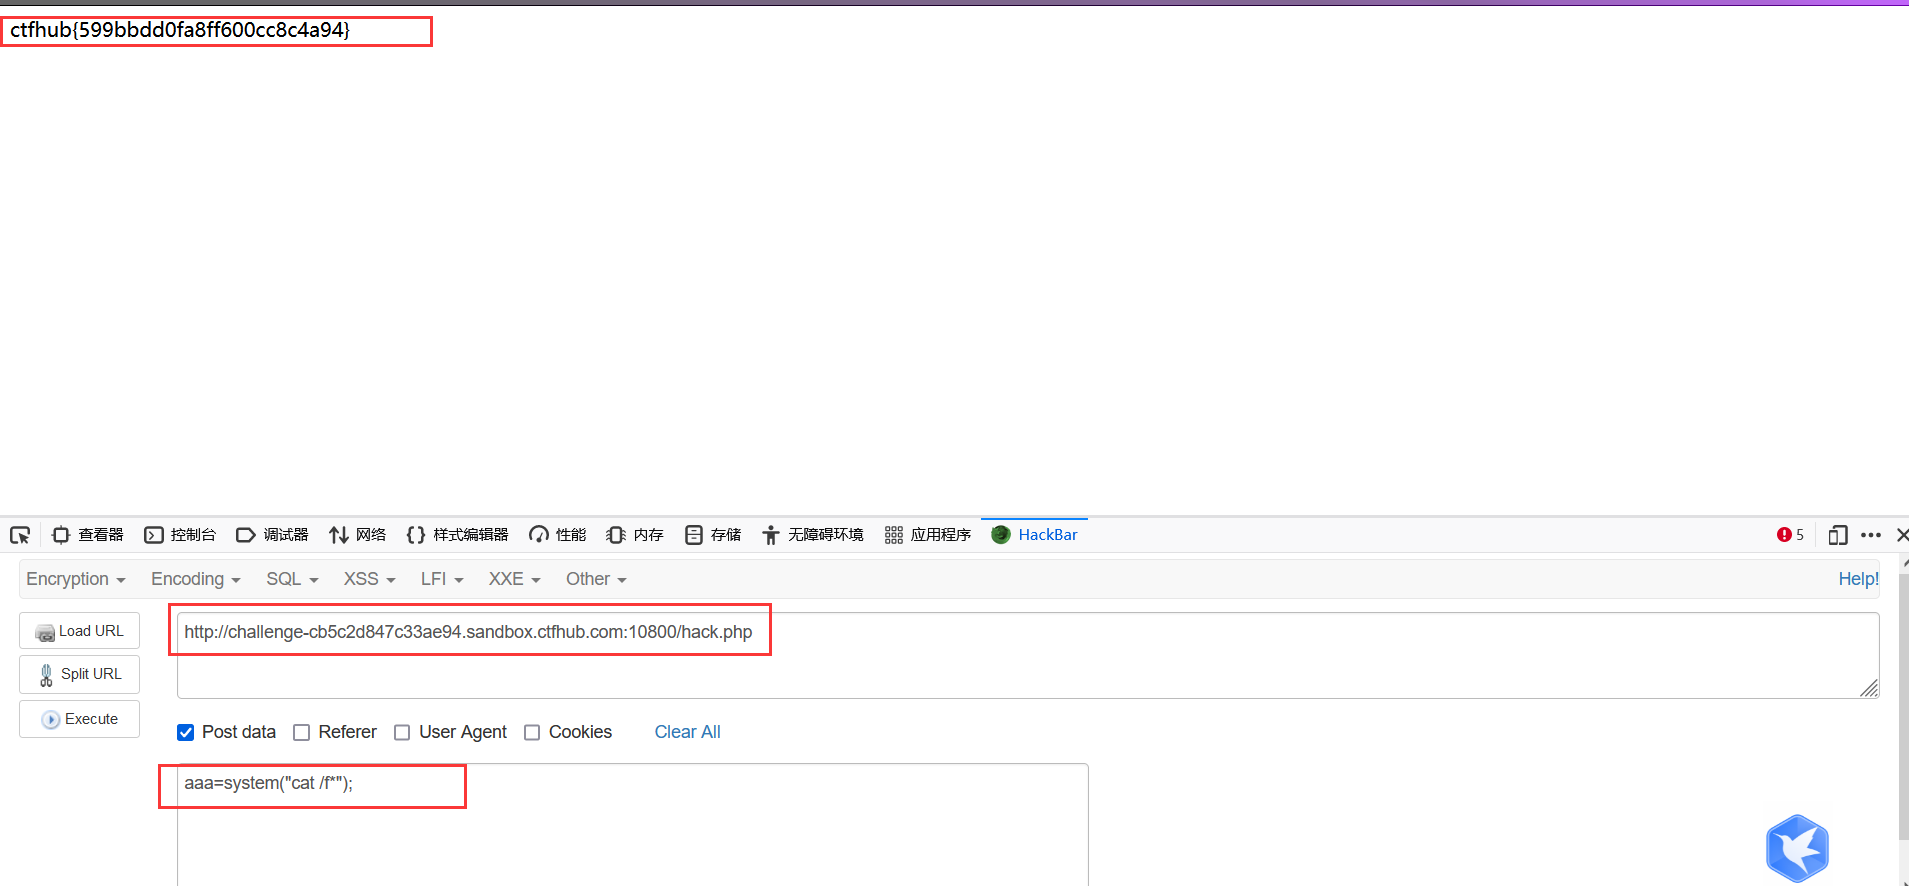Click the ctfhub flag text on page

pyautogui.click(x=180, y=30)
